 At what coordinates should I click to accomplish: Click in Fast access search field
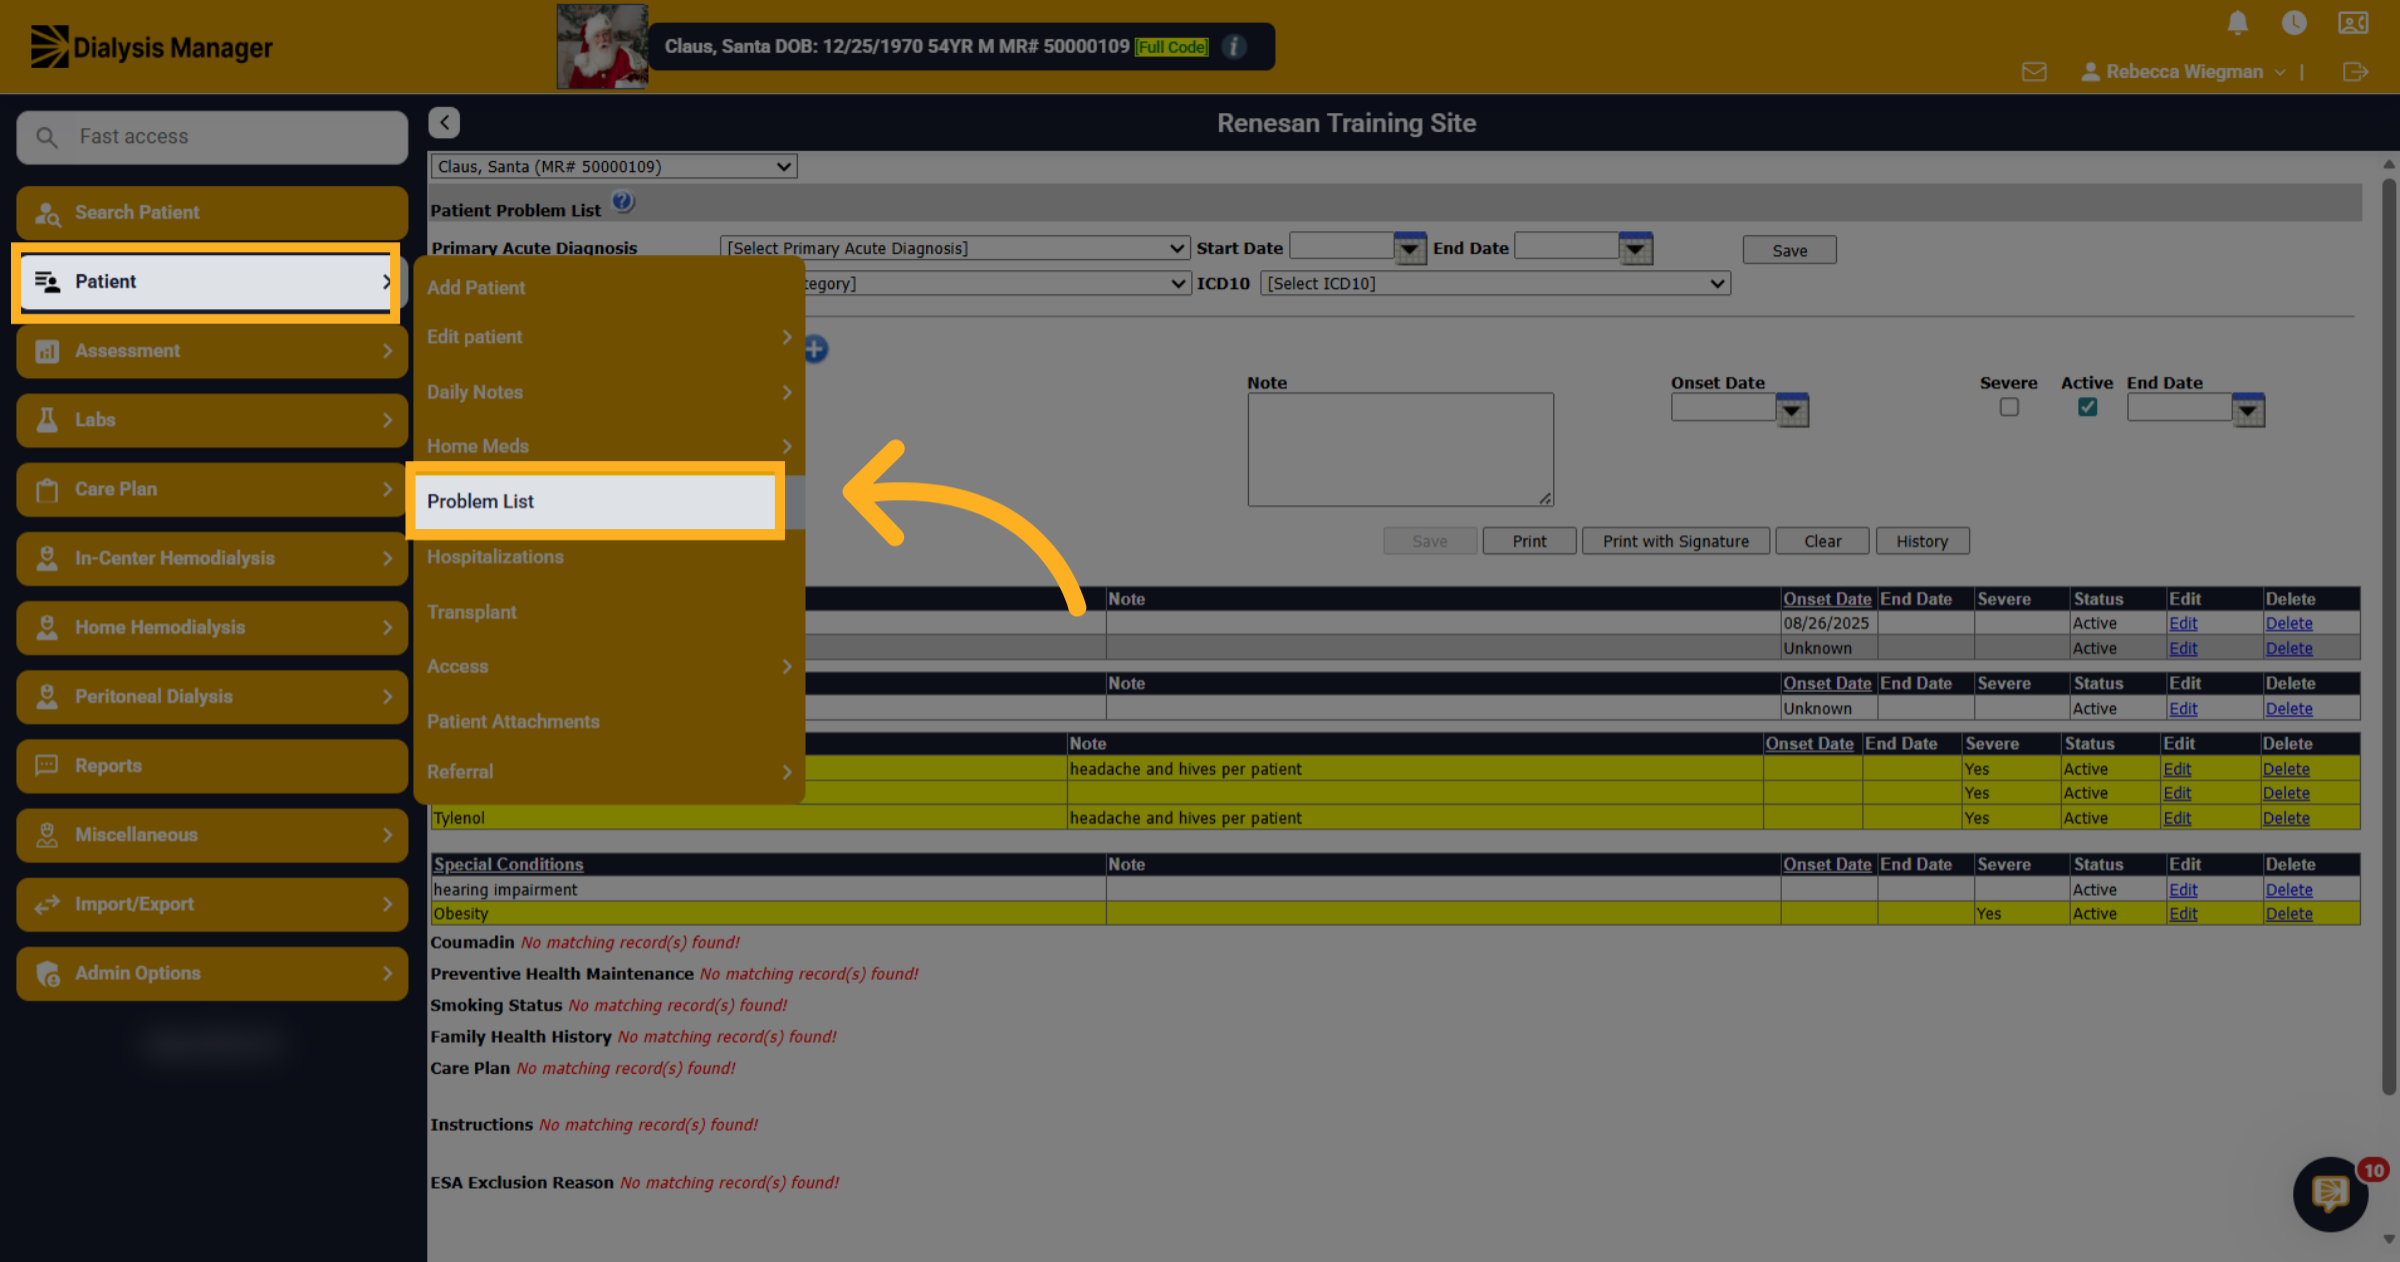point(212,137)
